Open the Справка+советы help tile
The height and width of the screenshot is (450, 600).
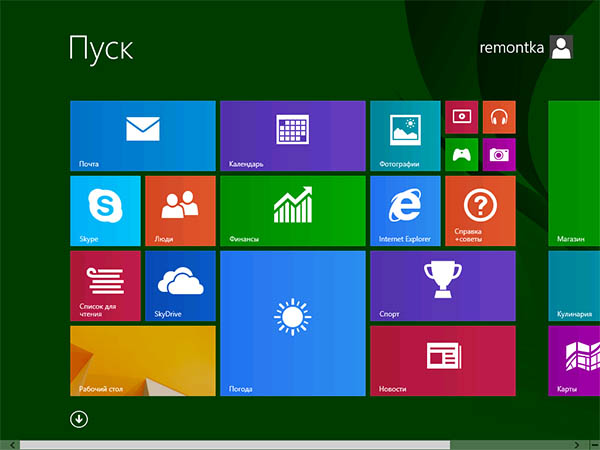coord(480,211)
